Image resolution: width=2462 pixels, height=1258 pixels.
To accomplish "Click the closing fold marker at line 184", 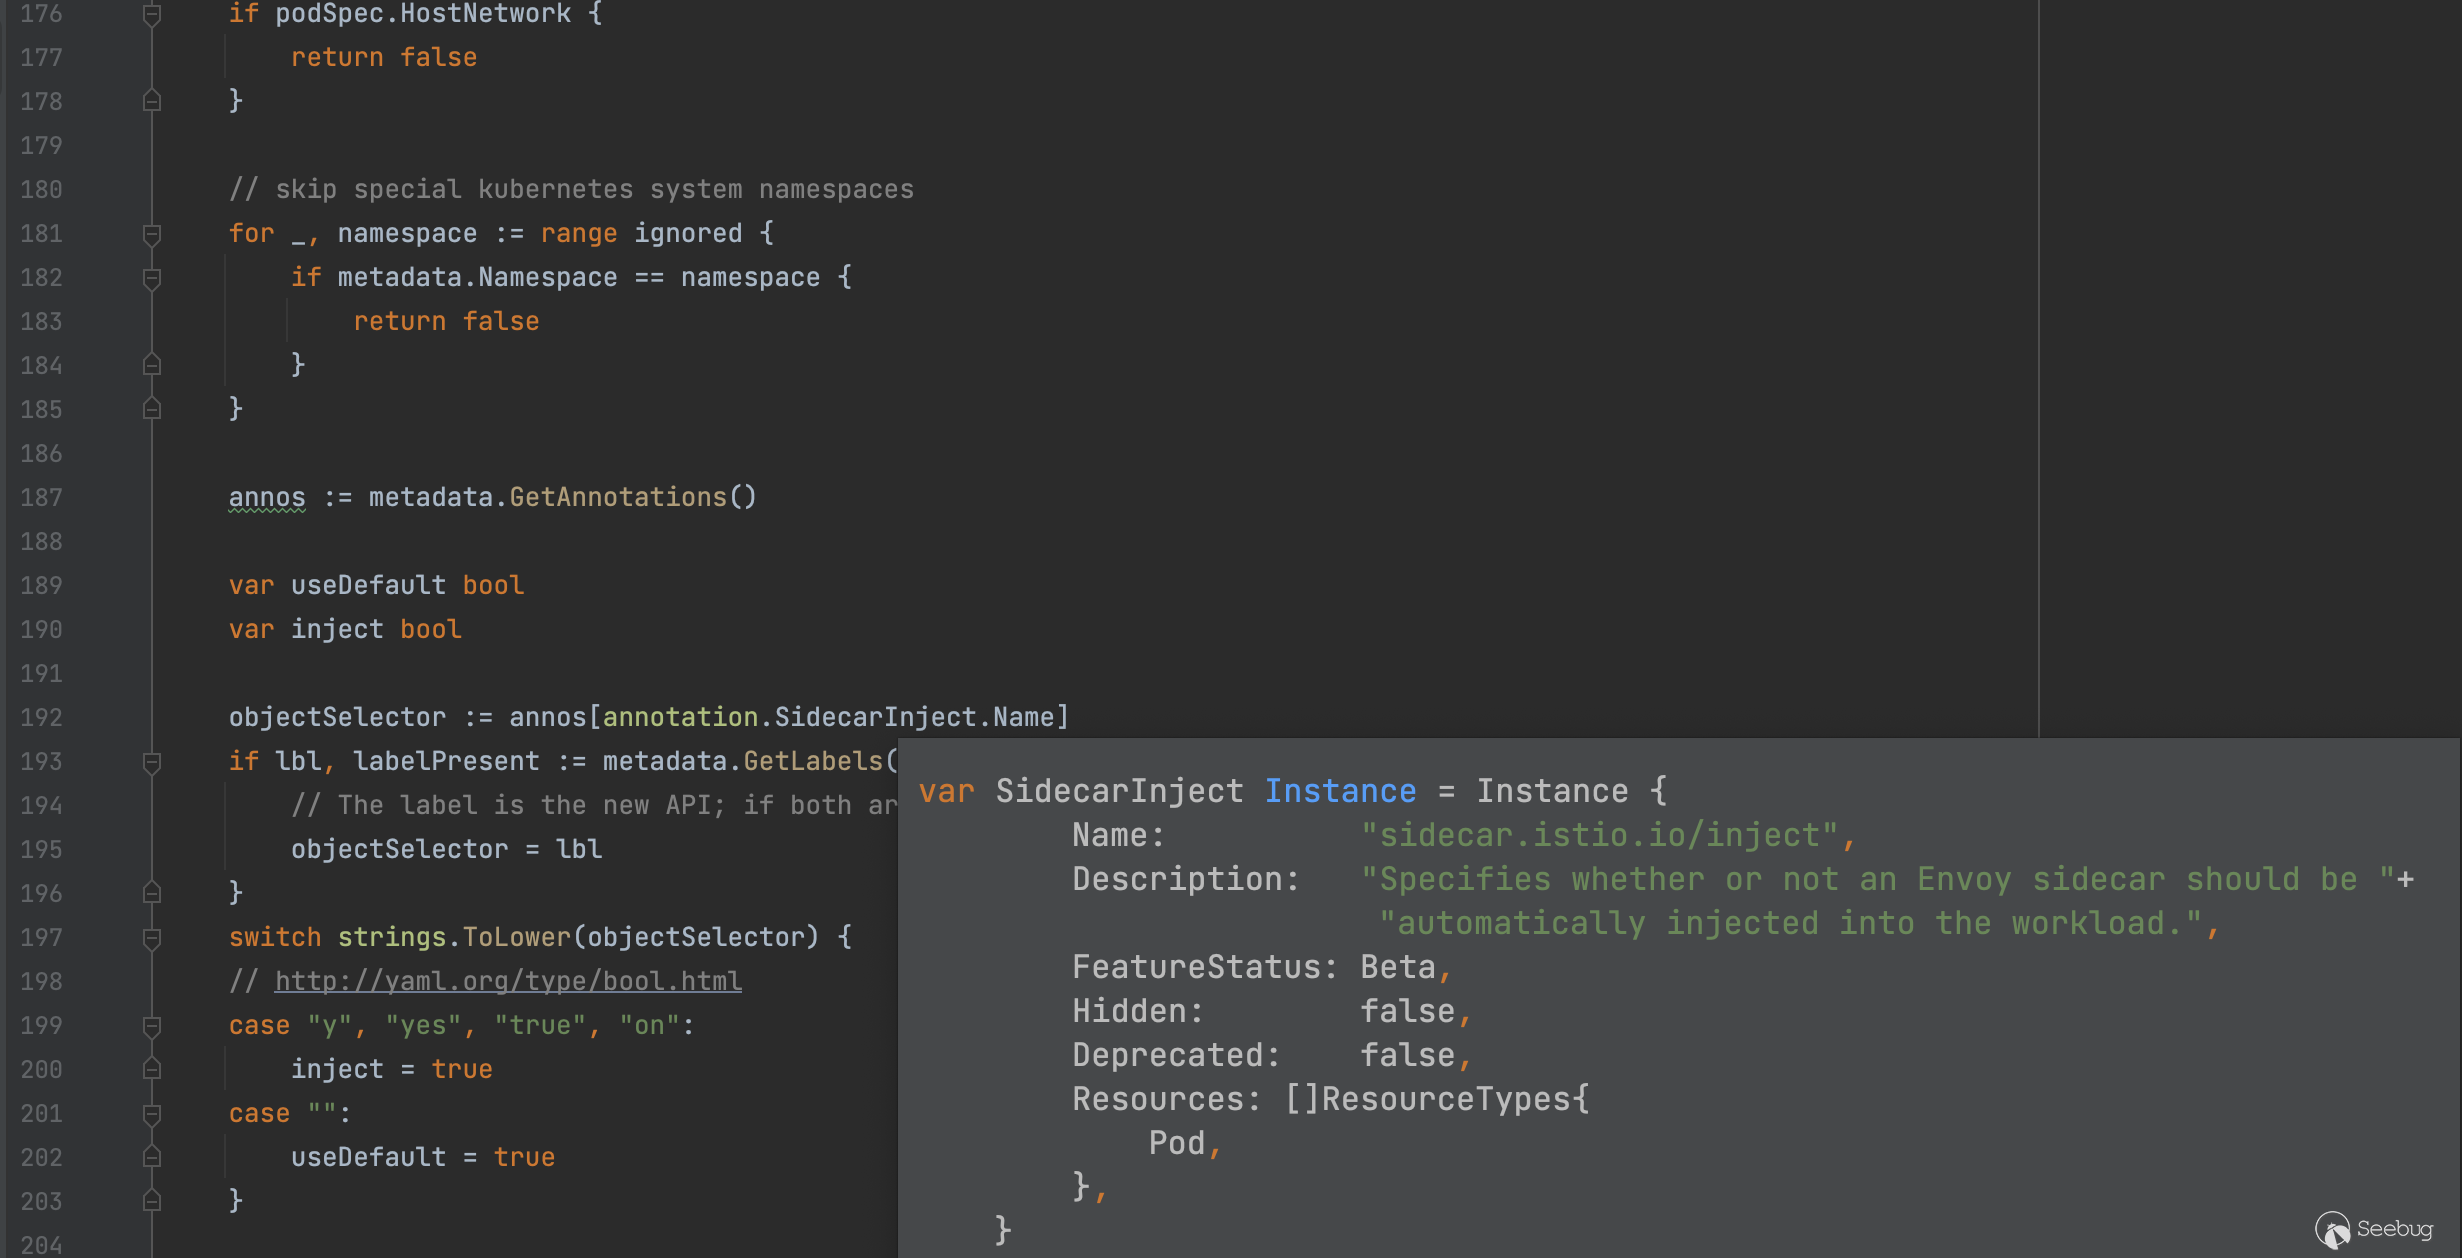I will tap(152, 365).
